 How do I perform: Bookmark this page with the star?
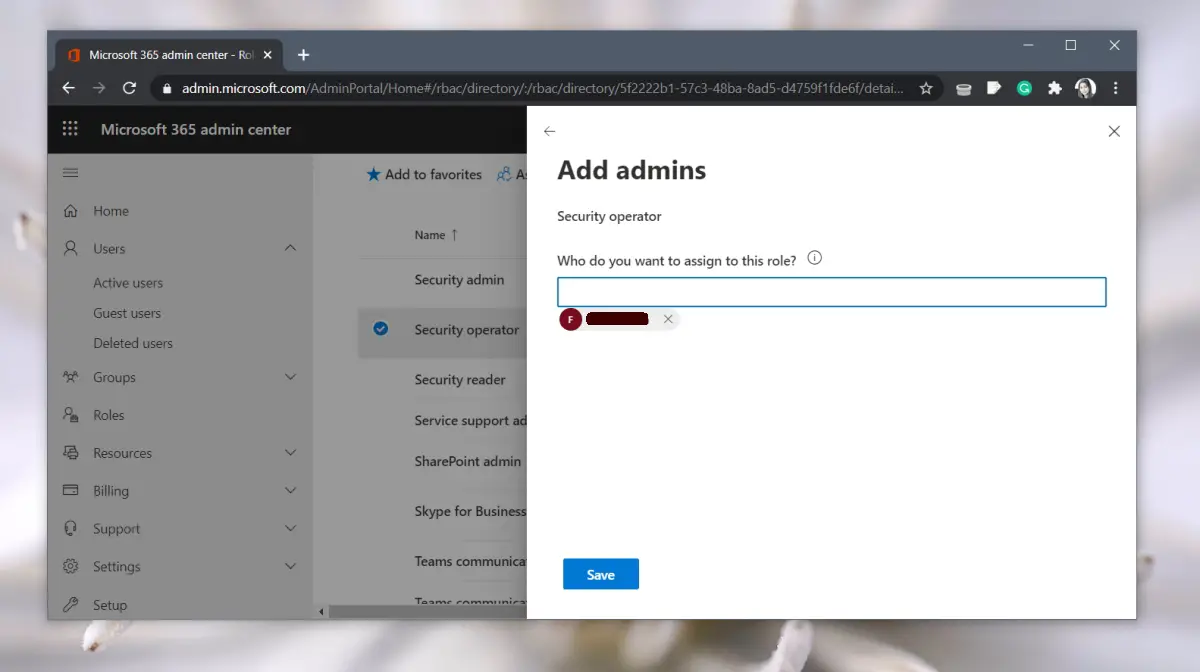pos(926,88)
